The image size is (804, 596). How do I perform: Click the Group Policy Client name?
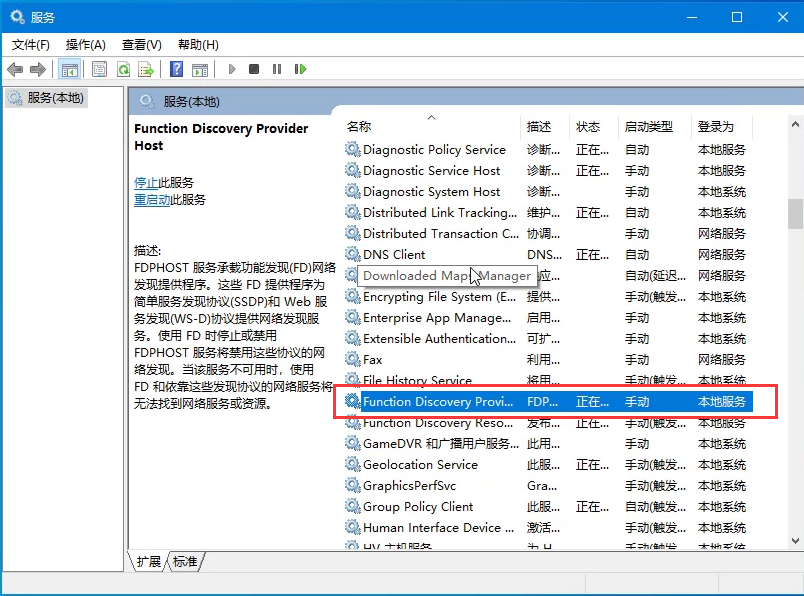pos(418,506)
